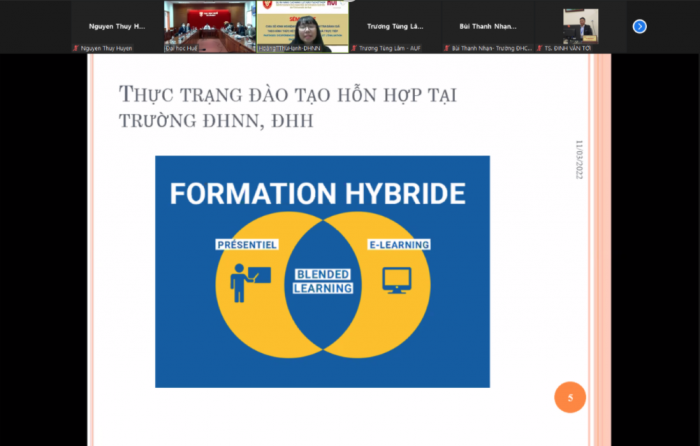Click the next participants arrow button
The image size is (700, 446).
click(640, 26)
